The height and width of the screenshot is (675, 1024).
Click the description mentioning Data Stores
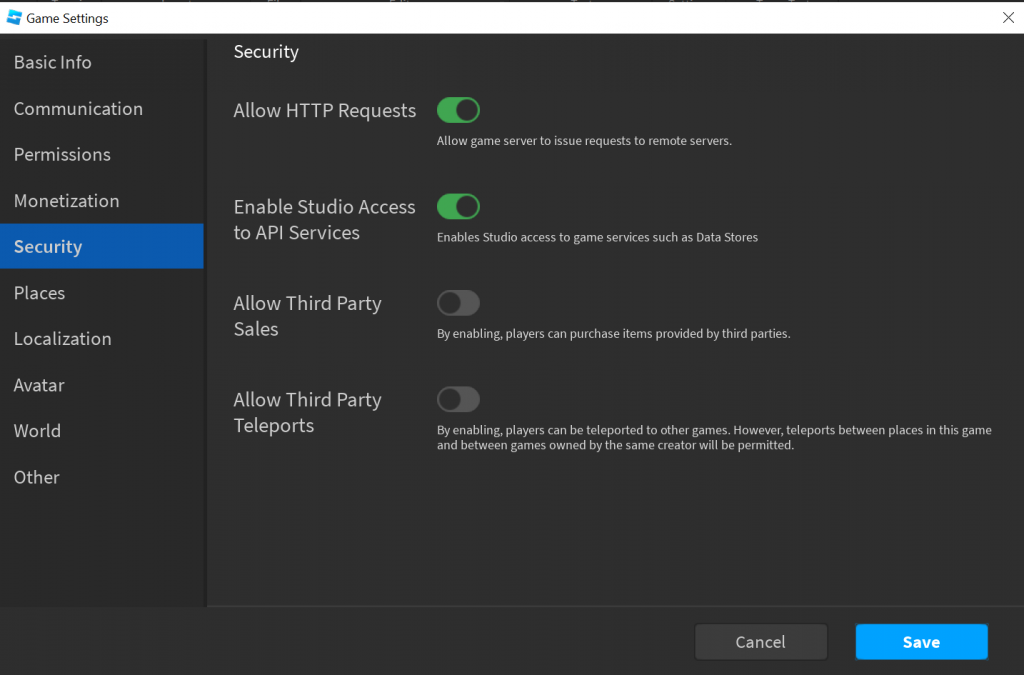click(598, 238)
